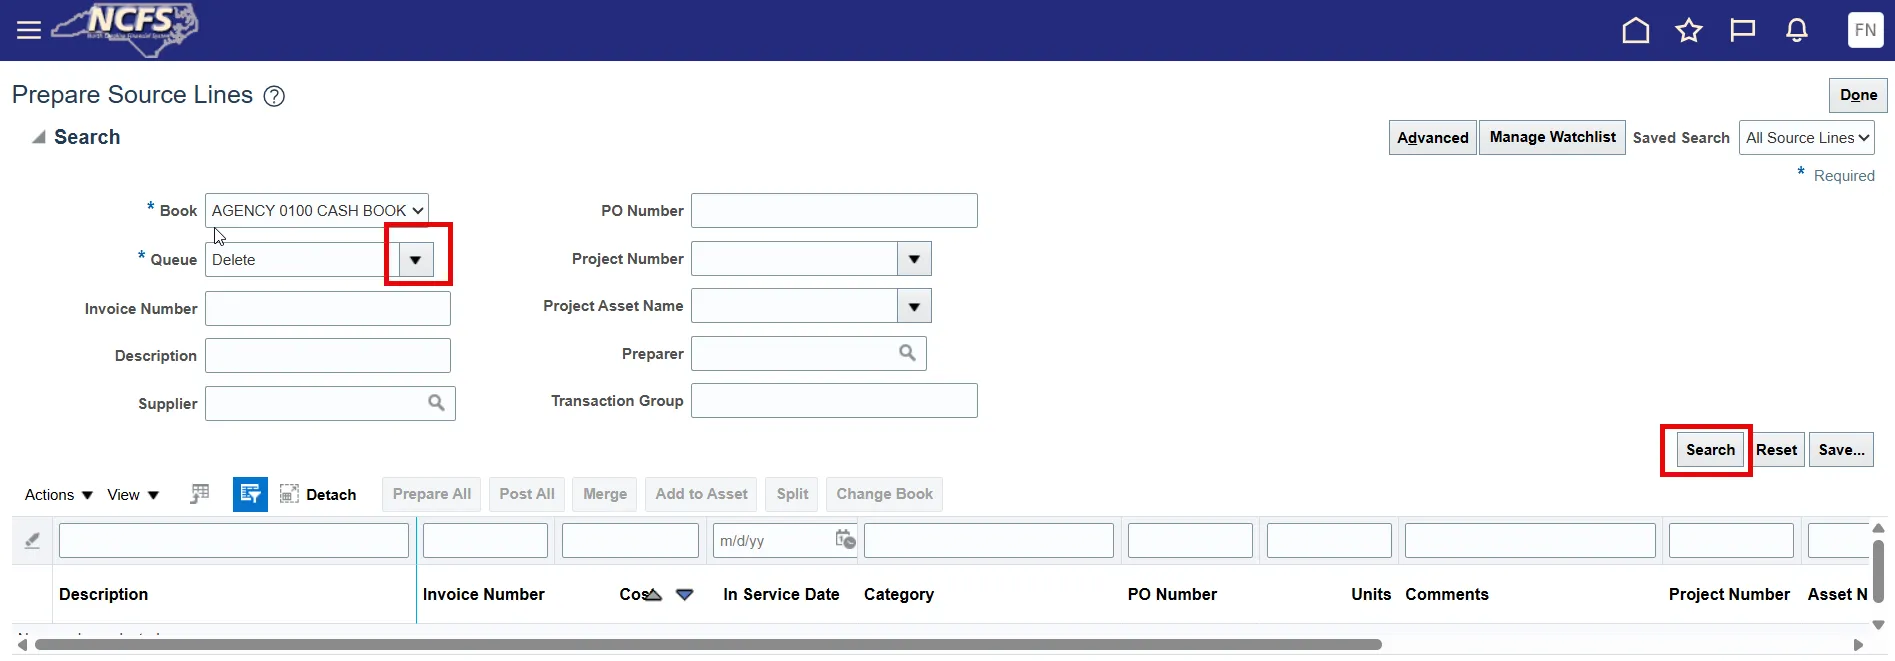The image size is (1895, 661).
Task: Click the Invoice Number column filter field
Action: (485, 540)
